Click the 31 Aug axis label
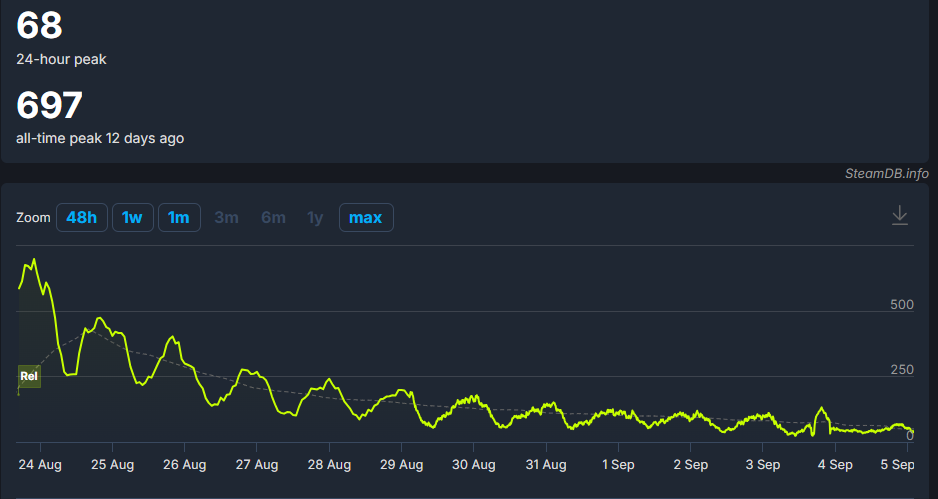938x499 pixels. [x=546, y=464]
